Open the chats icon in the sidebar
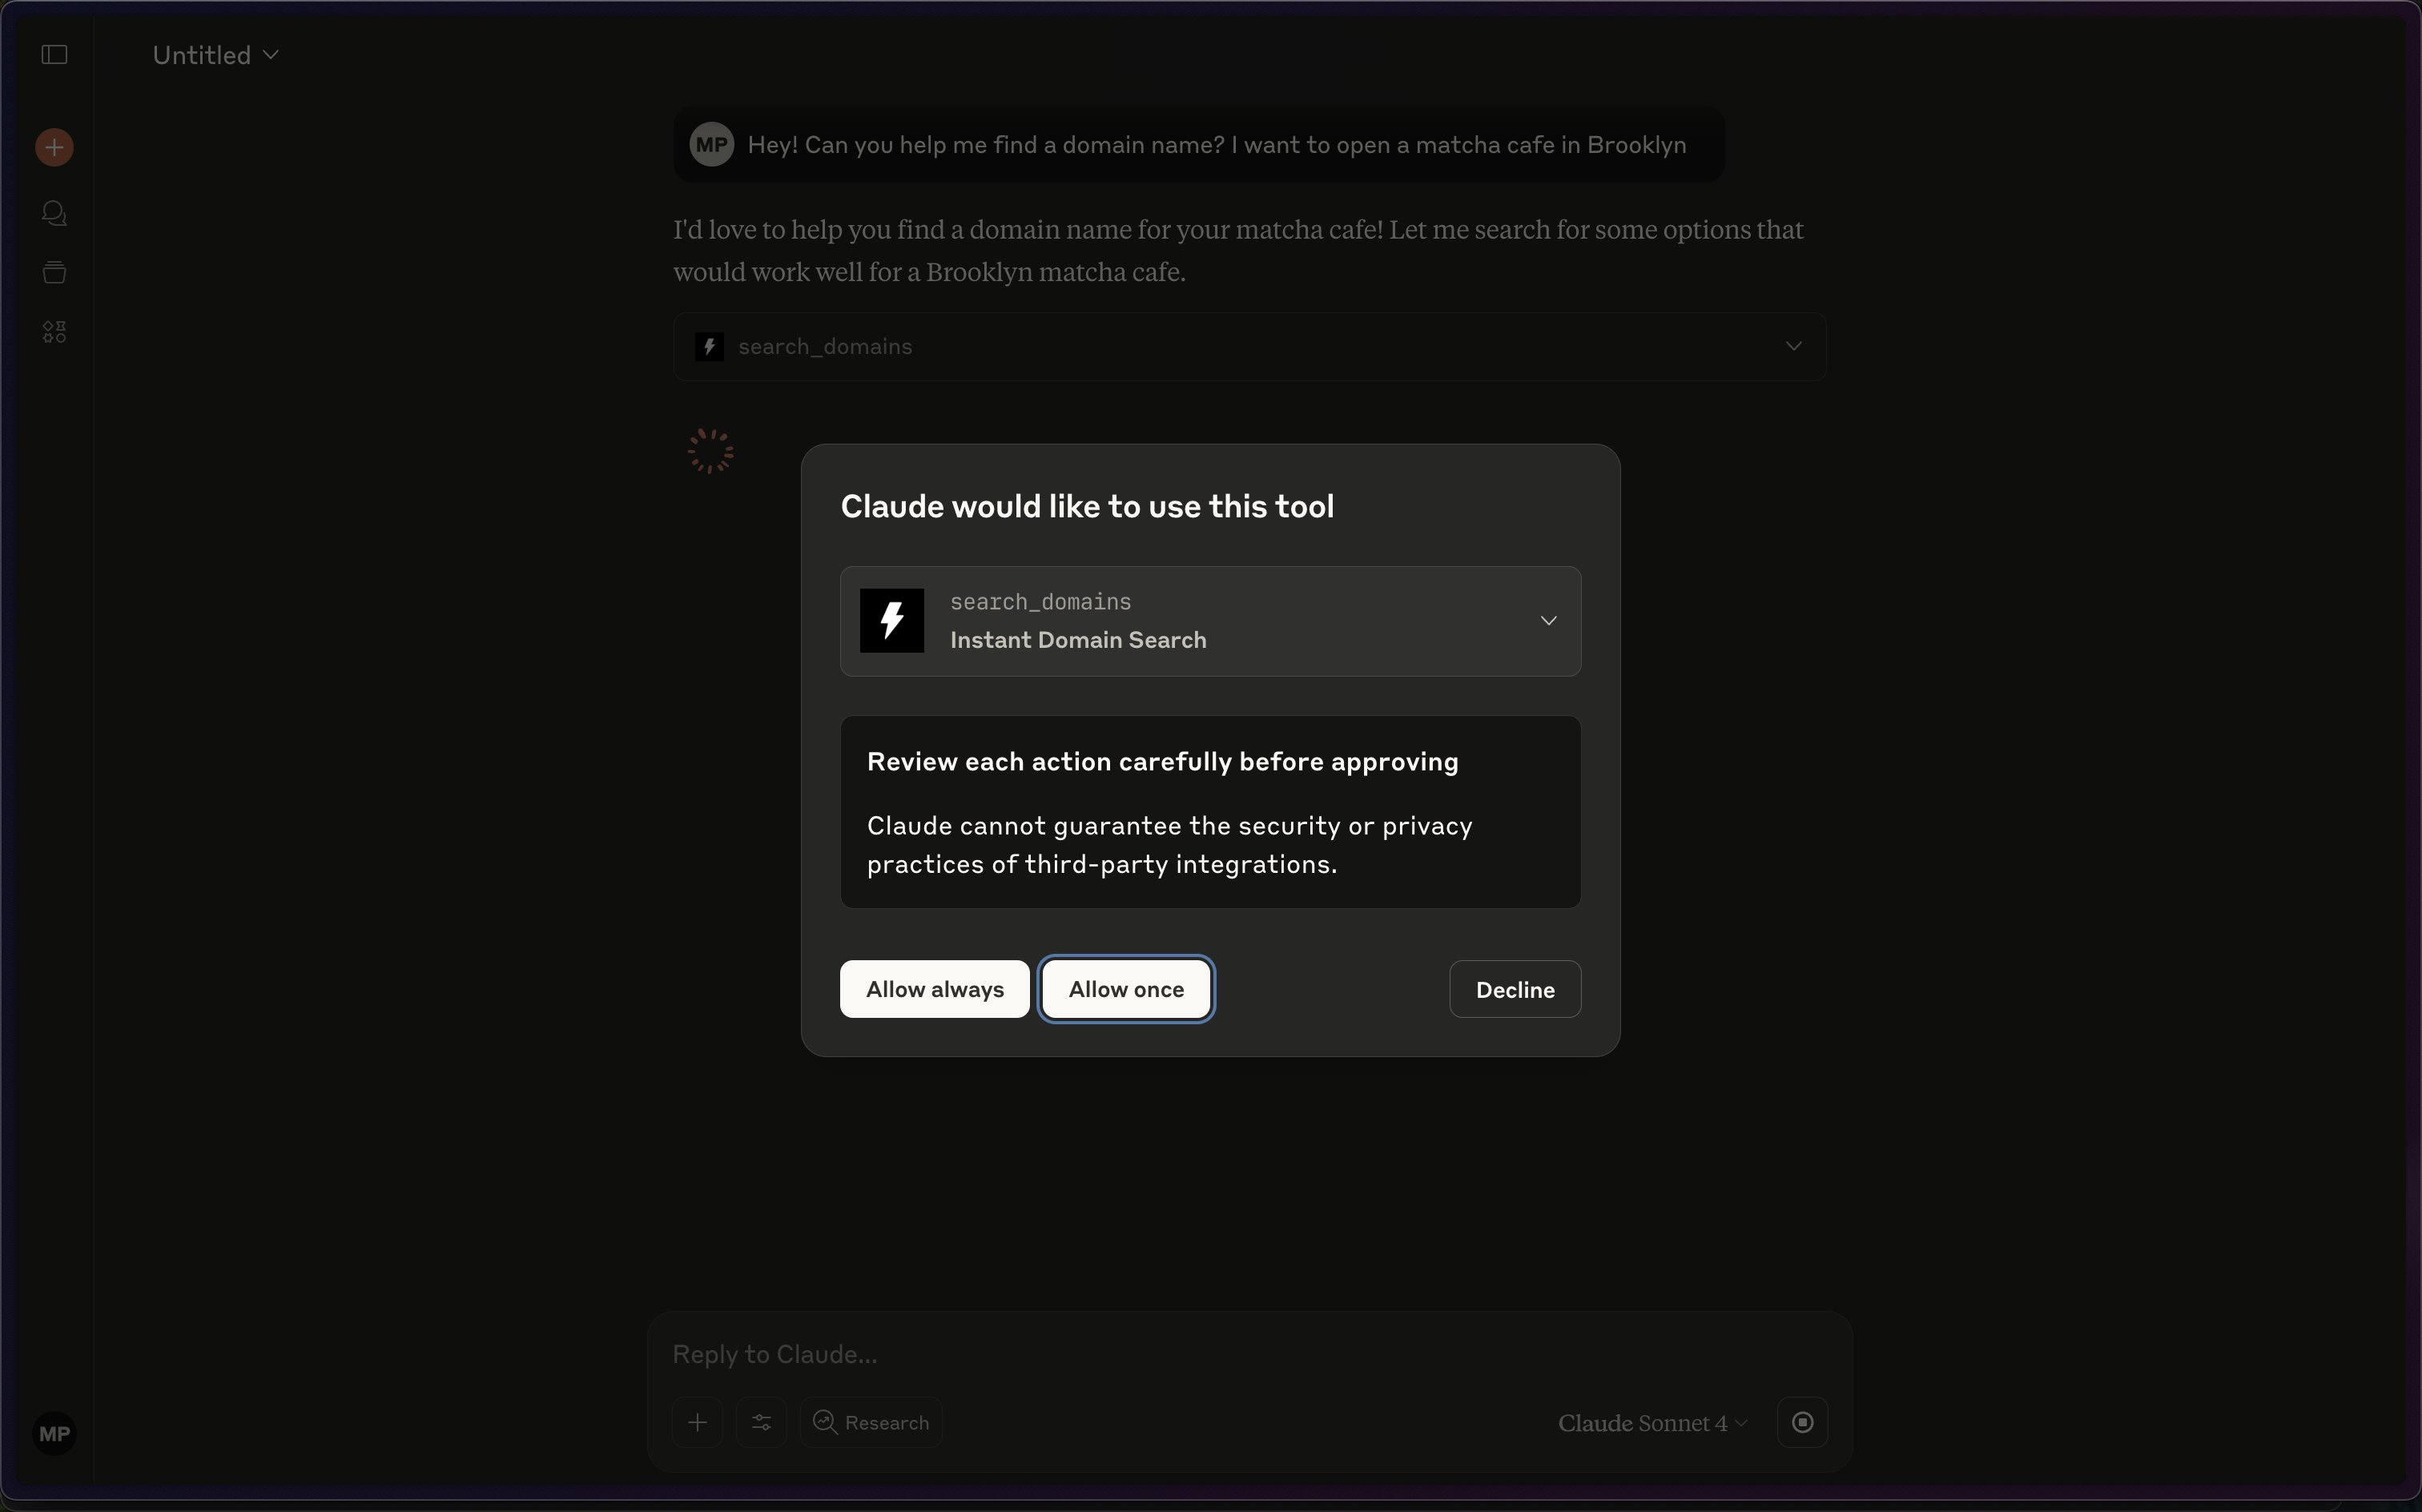The image size is (2422, 1512). pyautogui.click(x=54, y=213)
